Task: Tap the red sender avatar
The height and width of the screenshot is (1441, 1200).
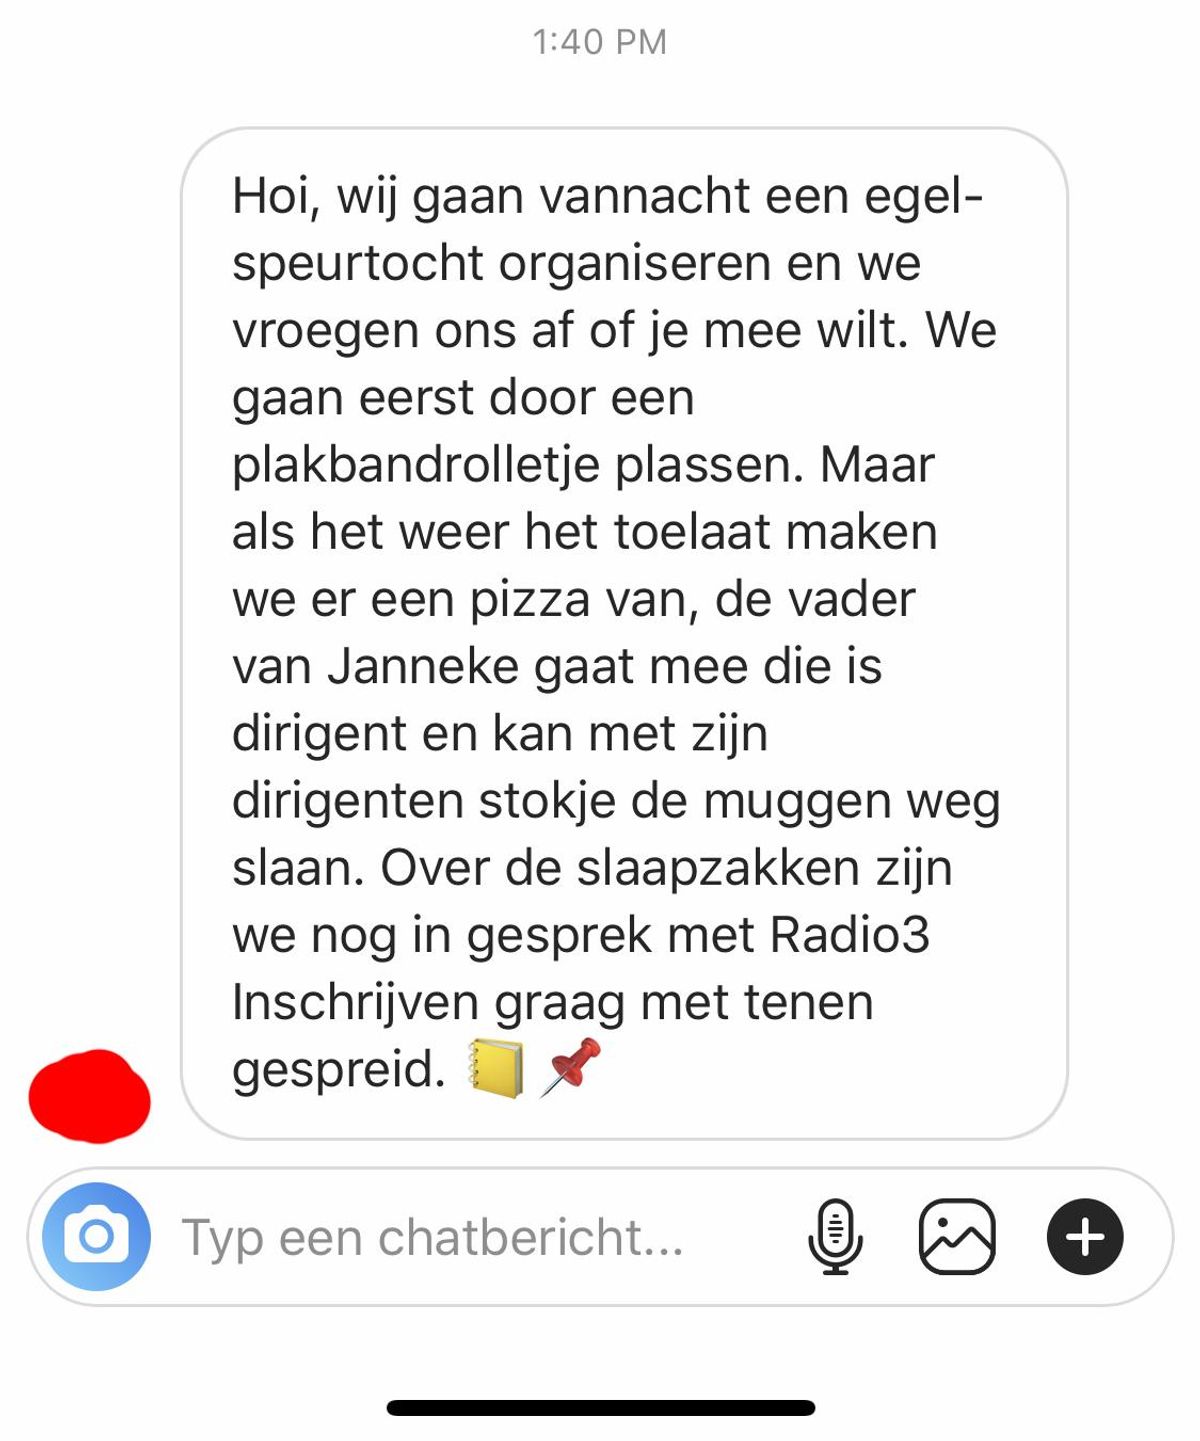Action: [x=90, y=1096]
